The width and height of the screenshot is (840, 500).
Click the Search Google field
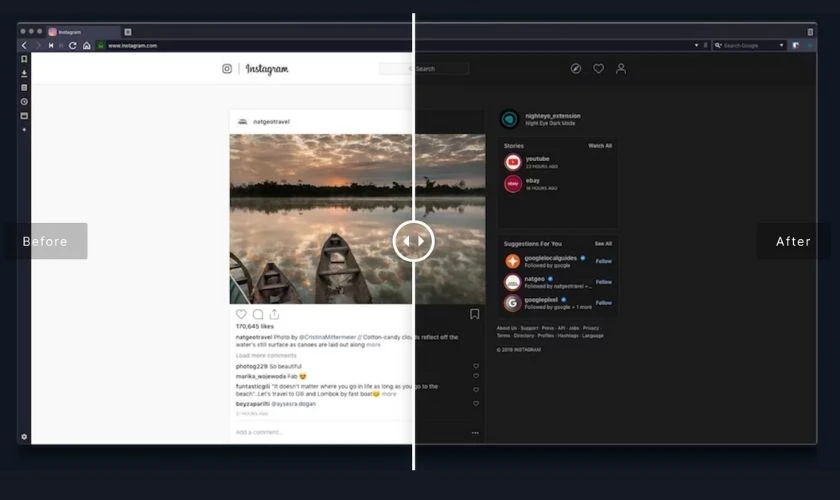point(750,46)
